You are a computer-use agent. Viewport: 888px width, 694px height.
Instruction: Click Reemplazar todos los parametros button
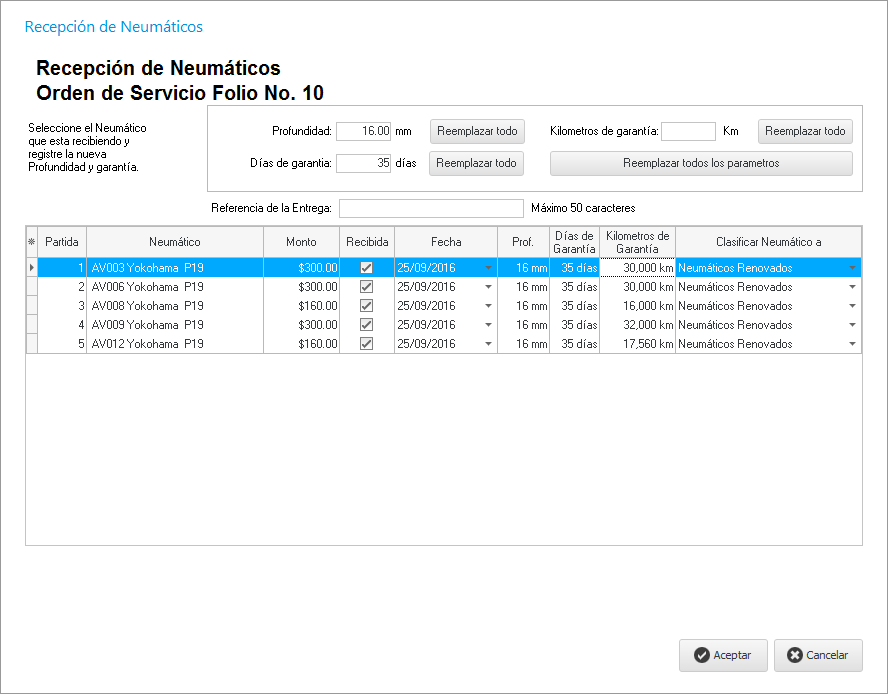701,163
